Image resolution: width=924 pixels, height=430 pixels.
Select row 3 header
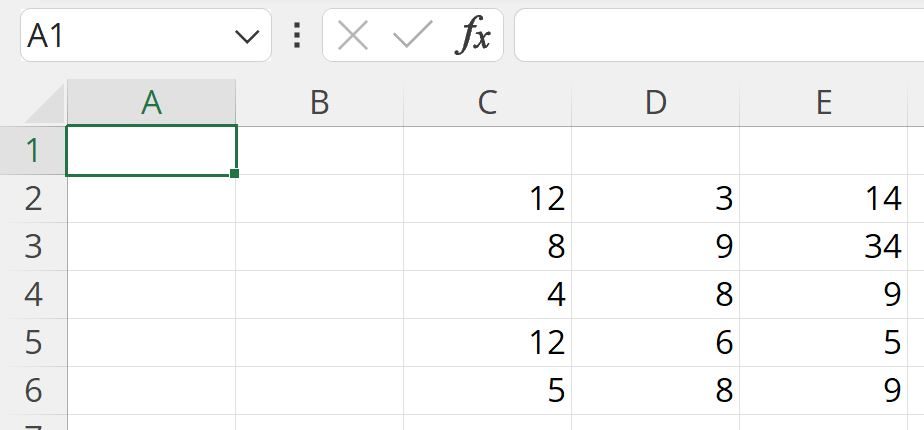point(33,246)
